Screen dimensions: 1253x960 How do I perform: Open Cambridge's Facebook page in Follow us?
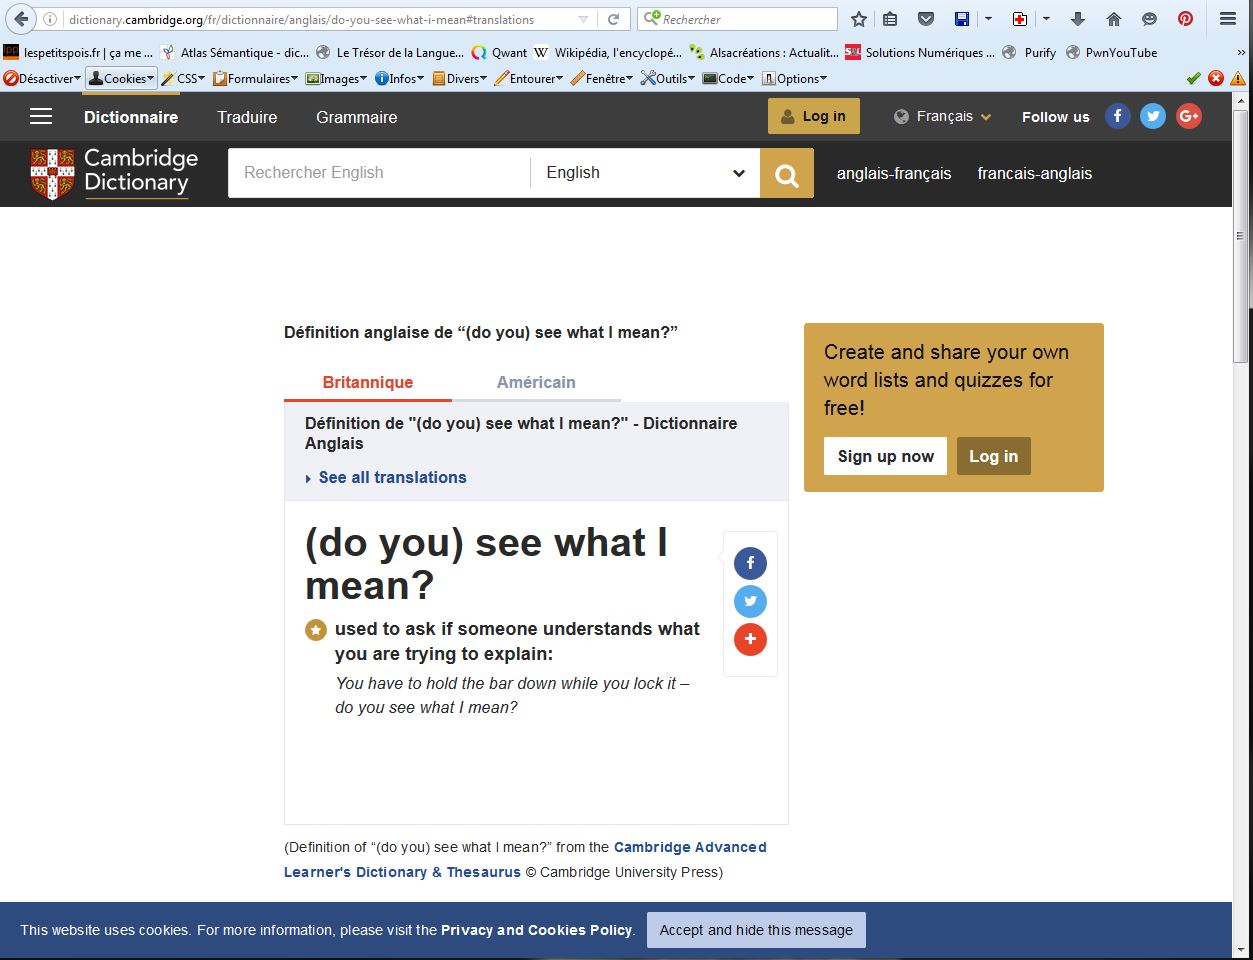click(x=1118, y=116)
